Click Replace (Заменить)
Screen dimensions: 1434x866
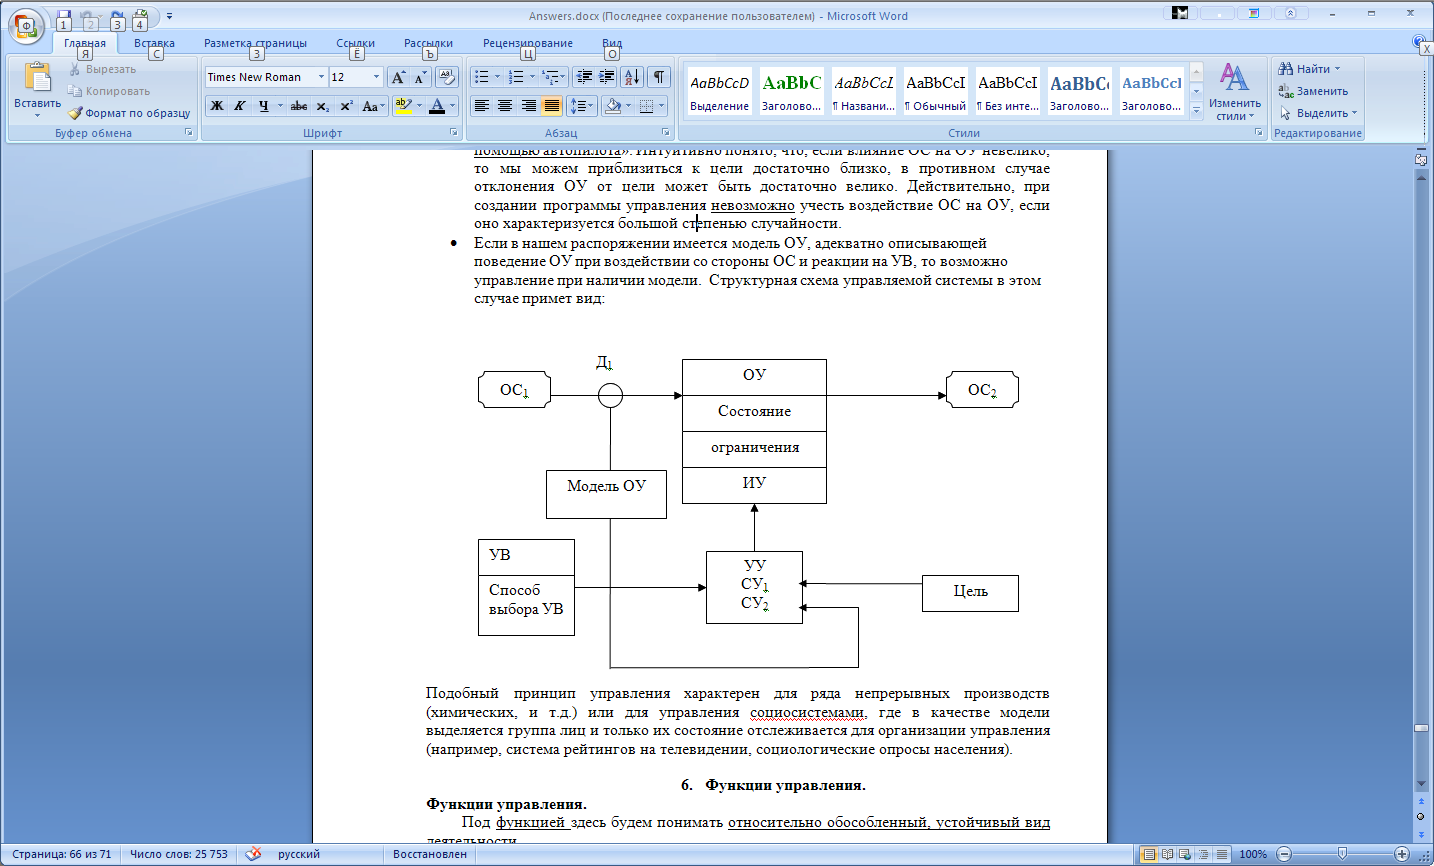point(1313,91)
